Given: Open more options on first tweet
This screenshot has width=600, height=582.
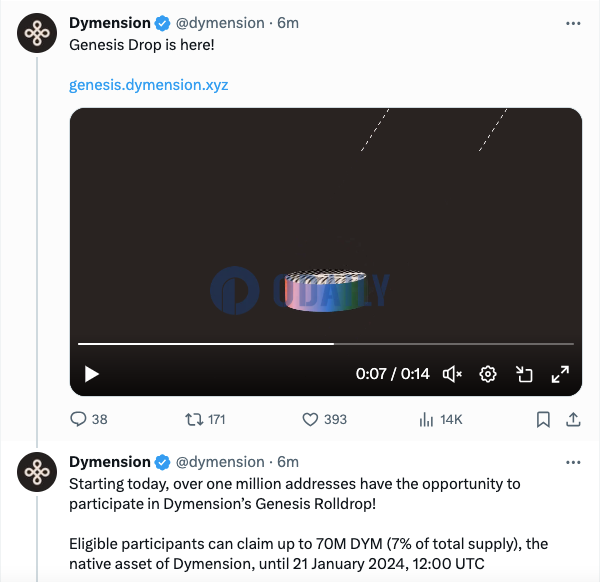Looking at the screenshot, I should coord(573,24).
